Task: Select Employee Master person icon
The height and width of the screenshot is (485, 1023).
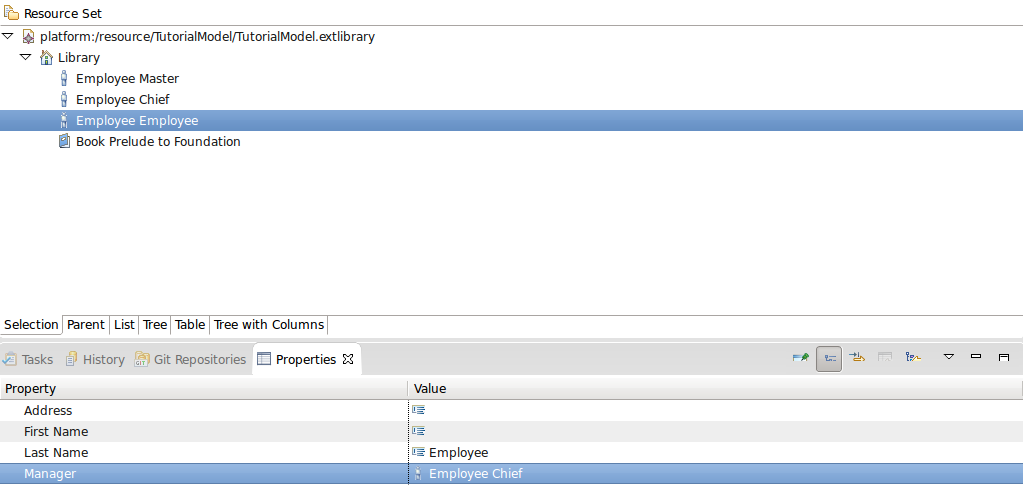Action: coord(64,78)
